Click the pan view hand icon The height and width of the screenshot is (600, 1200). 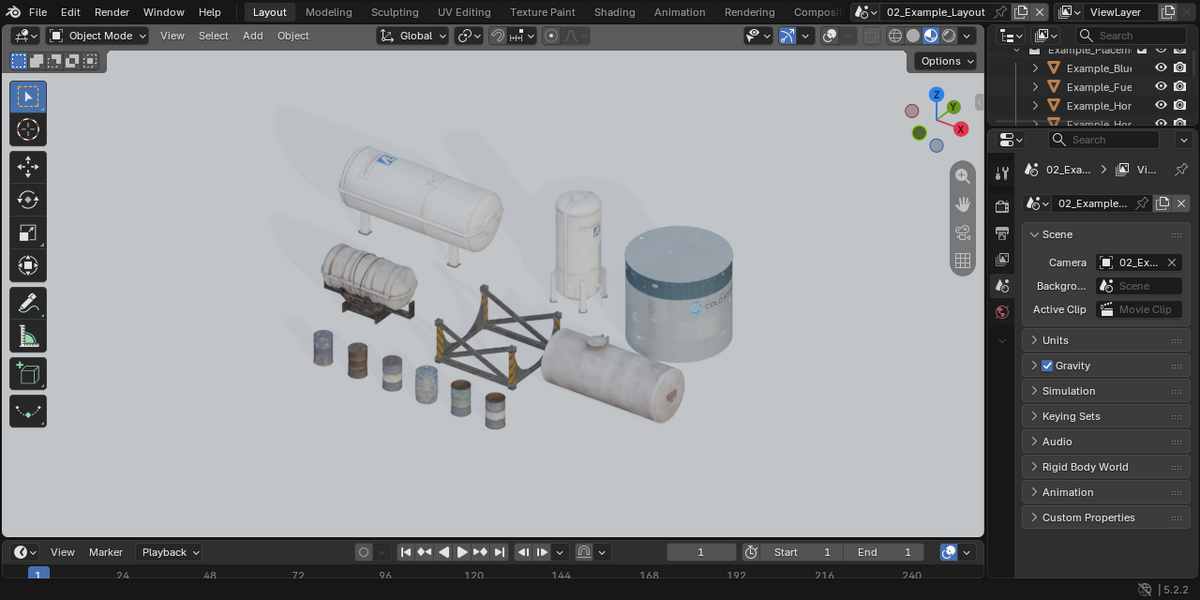963,204
